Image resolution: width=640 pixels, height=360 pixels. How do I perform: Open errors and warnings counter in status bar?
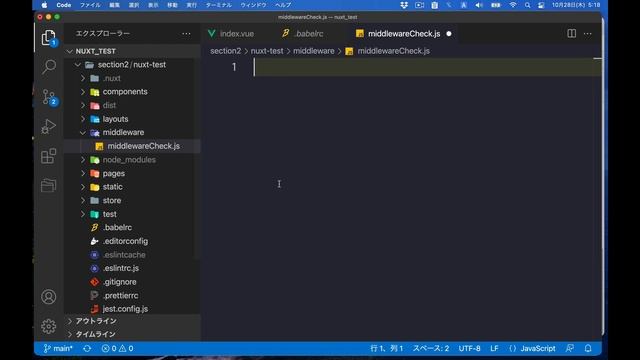click(117, 349)
